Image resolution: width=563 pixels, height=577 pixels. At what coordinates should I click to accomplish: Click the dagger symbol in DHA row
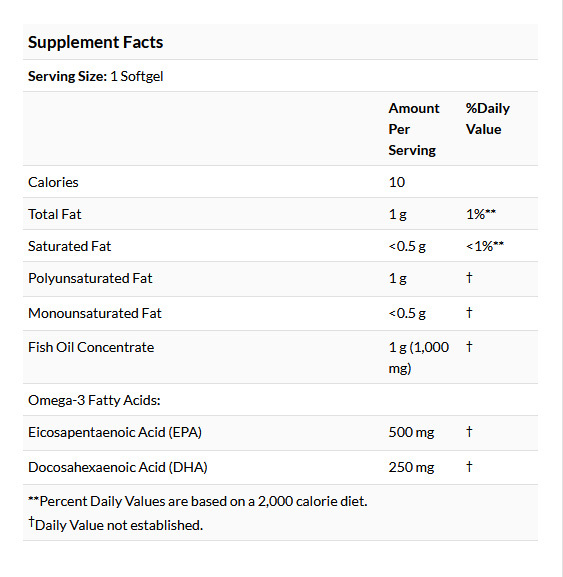coord(469,466)
